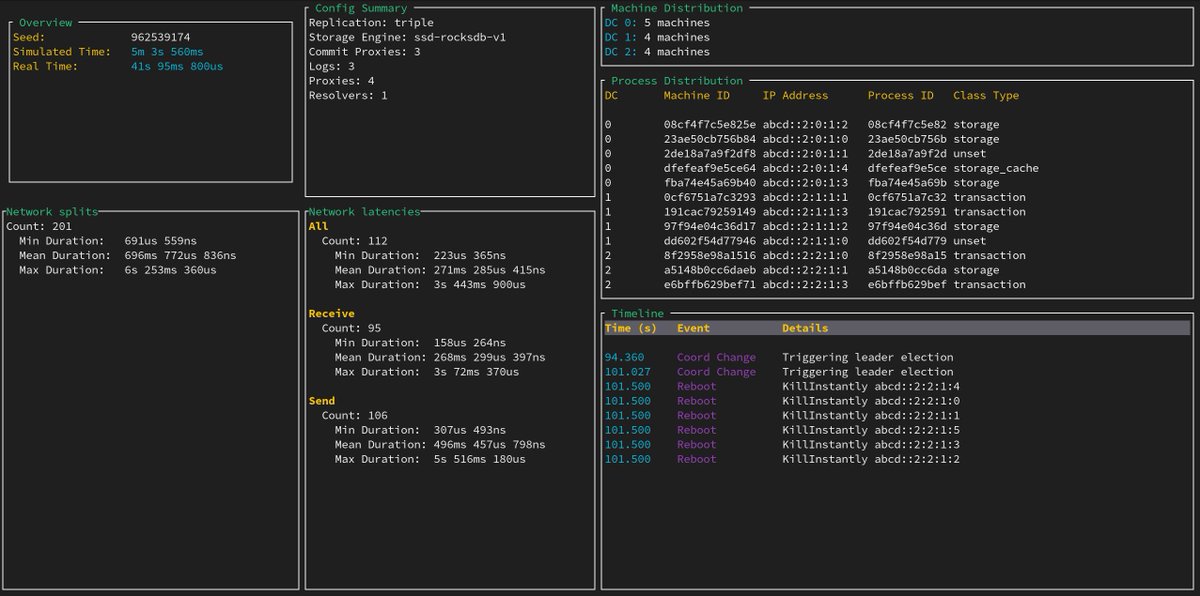Select the All latency section
This screenshot has height=596, width=1200.
tap(320, 226)
